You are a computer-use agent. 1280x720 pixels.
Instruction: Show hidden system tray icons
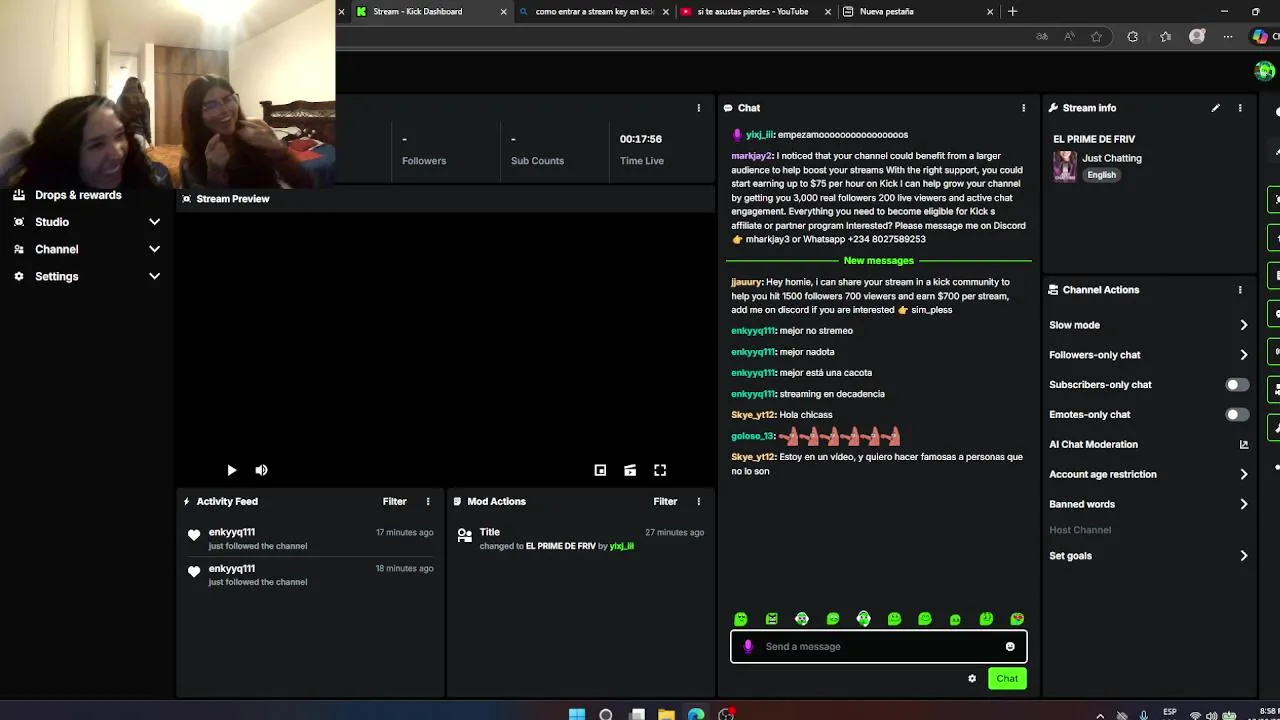(x=1100, y=715)
